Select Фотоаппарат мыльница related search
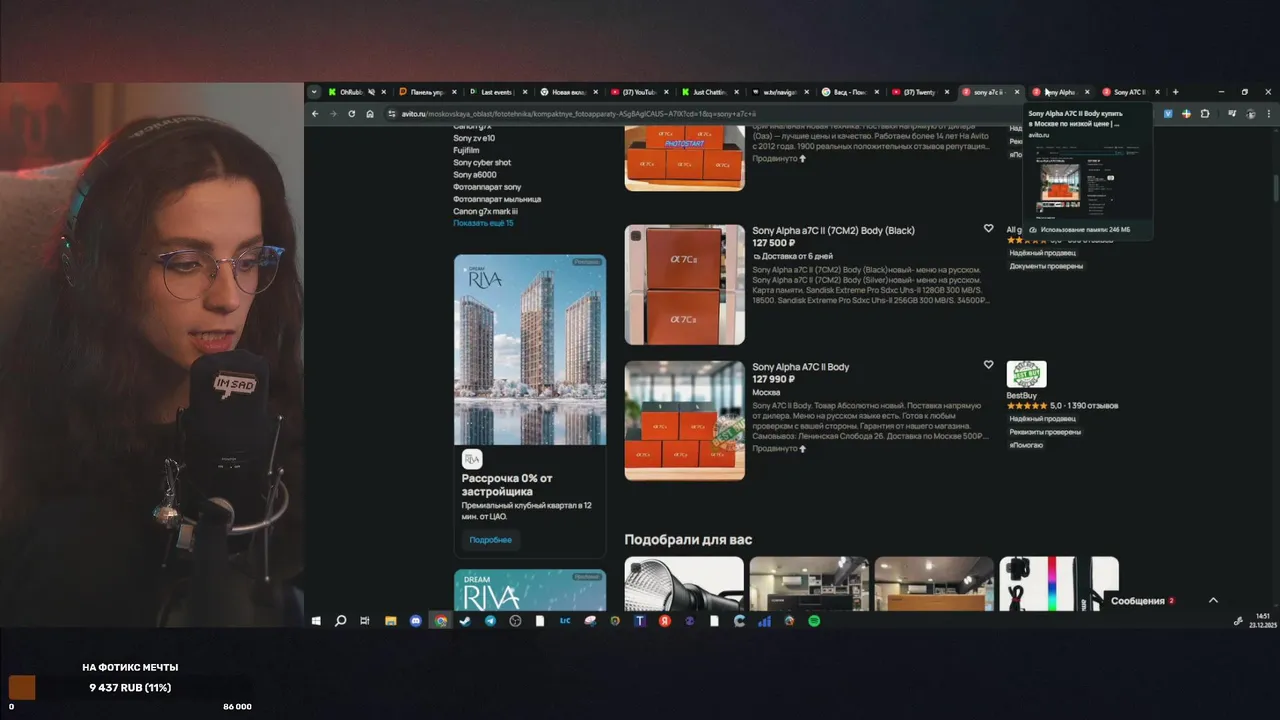Image resolution: width=1280 pixels, height=720 pixels. pyautogui.click(x=497, y=199)
